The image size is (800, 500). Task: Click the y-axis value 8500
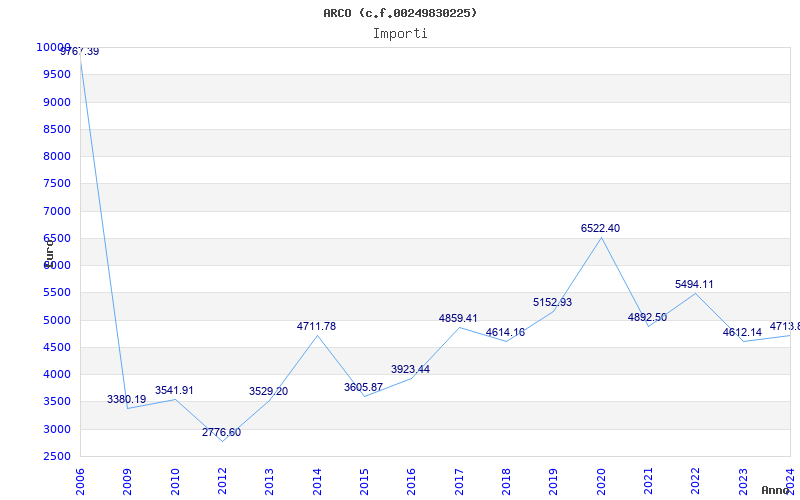coord(57,129)
